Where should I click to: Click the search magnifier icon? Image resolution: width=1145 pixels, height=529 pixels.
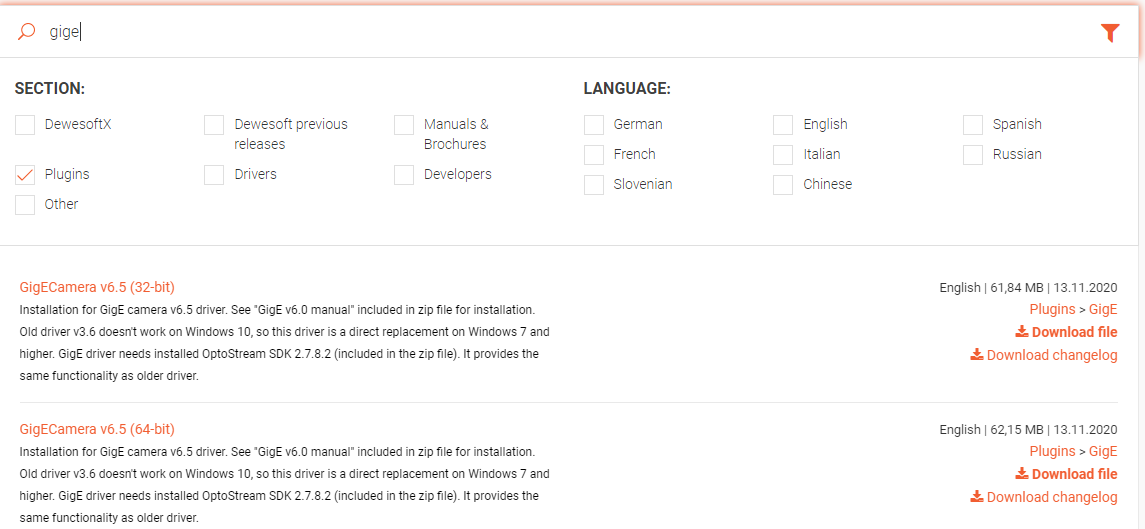[26, 31]
